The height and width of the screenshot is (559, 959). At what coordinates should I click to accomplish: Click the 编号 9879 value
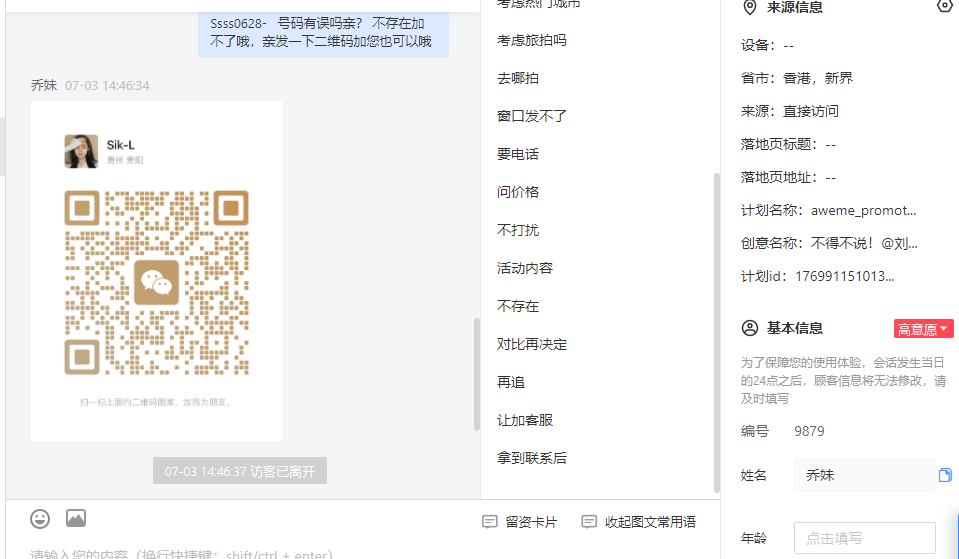809,431
